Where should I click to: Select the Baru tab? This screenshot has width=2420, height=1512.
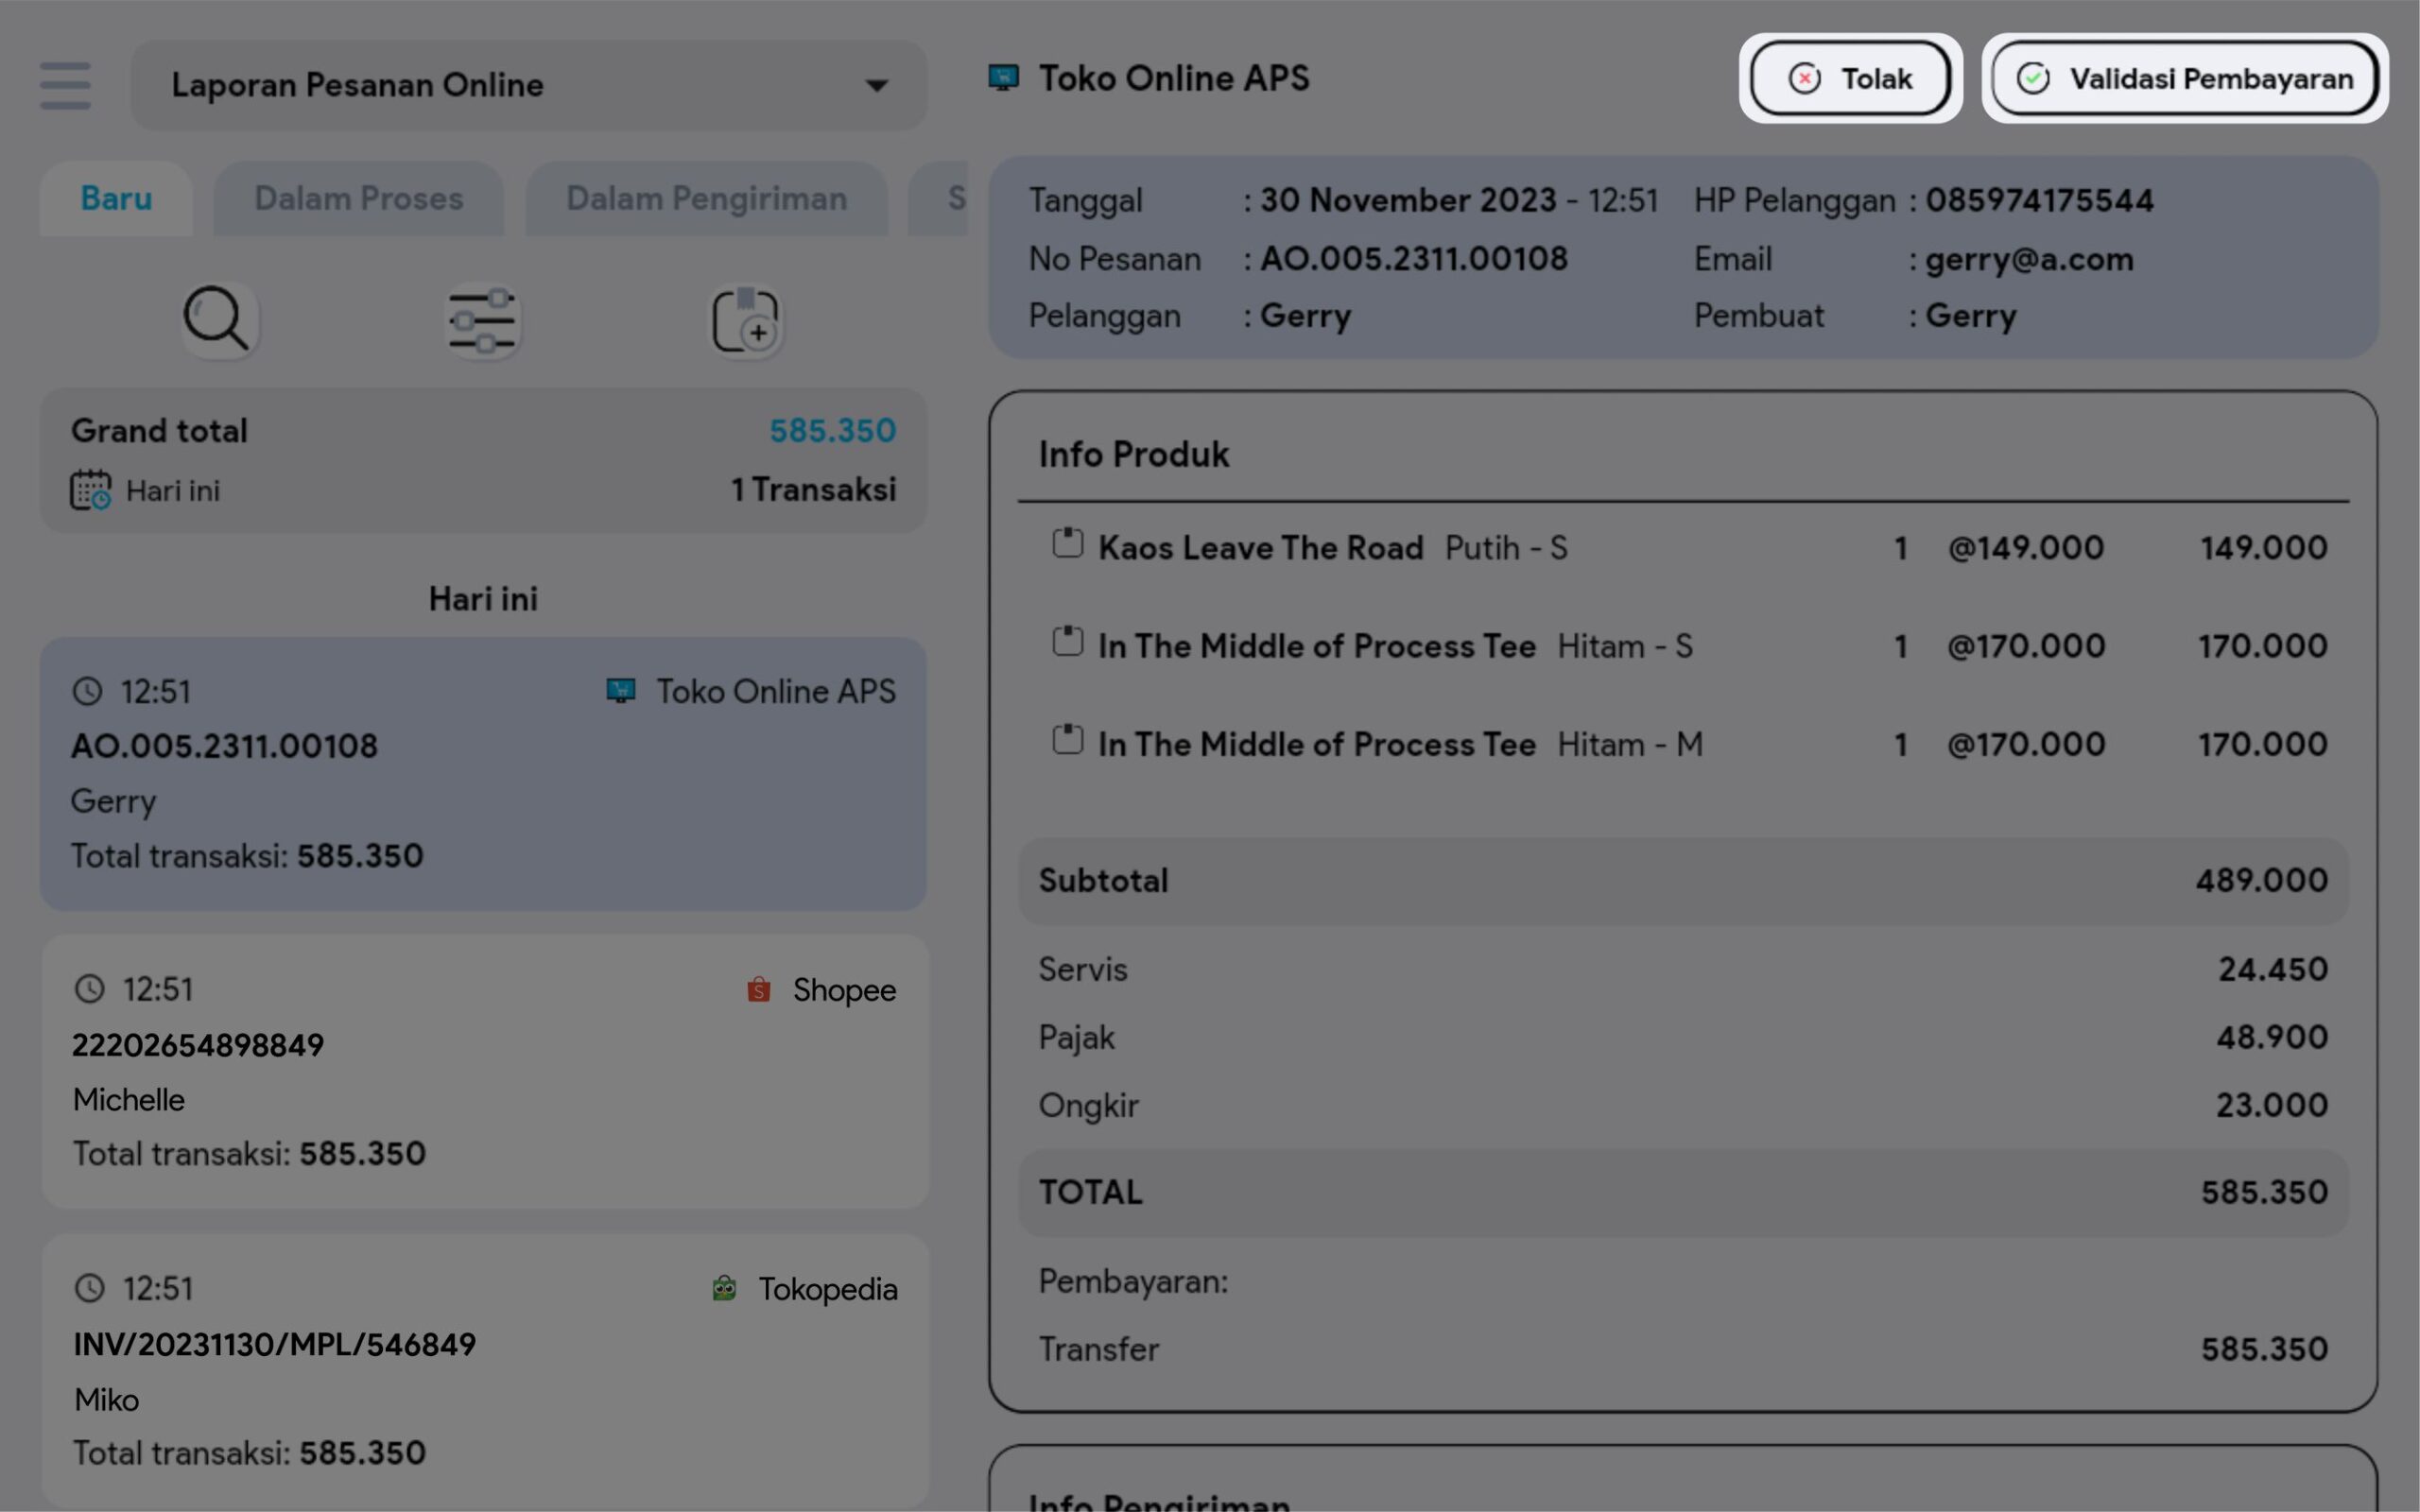pyautogui.click(x=116, y=198)
